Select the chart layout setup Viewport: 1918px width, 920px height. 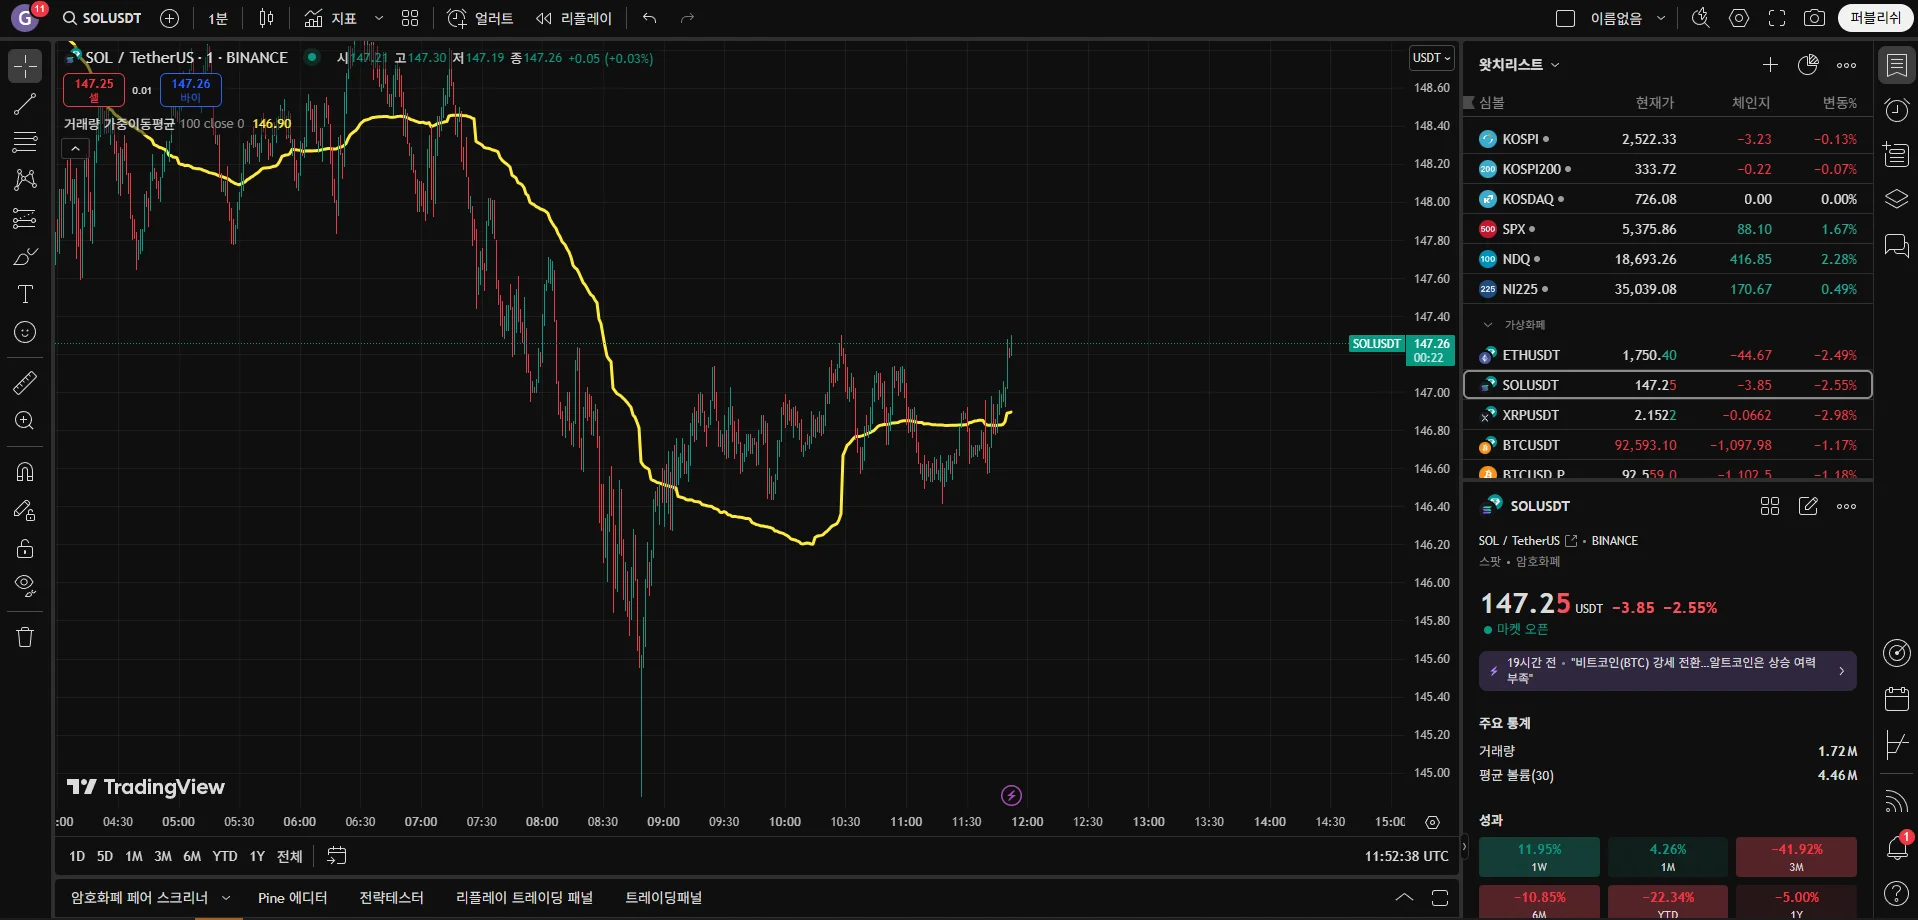pyautogui.click(x=1566, y=18)
